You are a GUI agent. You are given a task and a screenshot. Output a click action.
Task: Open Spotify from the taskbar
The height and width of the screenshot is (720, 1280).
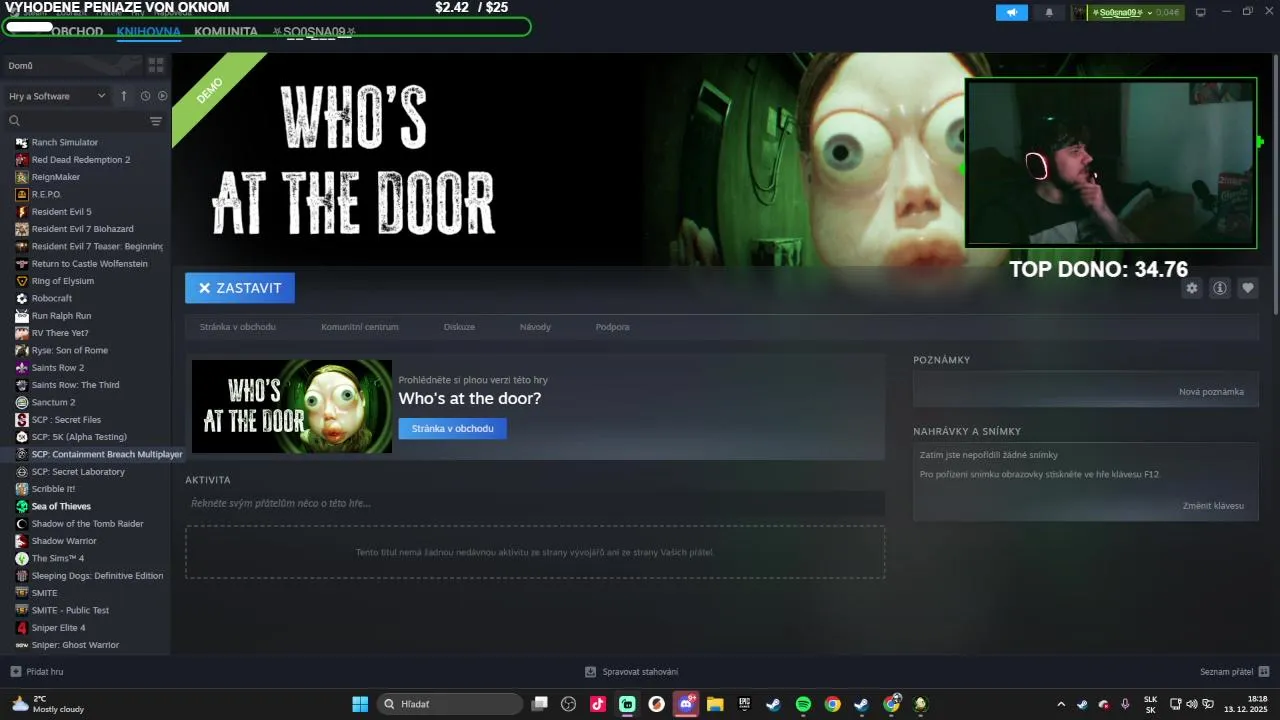803,704
